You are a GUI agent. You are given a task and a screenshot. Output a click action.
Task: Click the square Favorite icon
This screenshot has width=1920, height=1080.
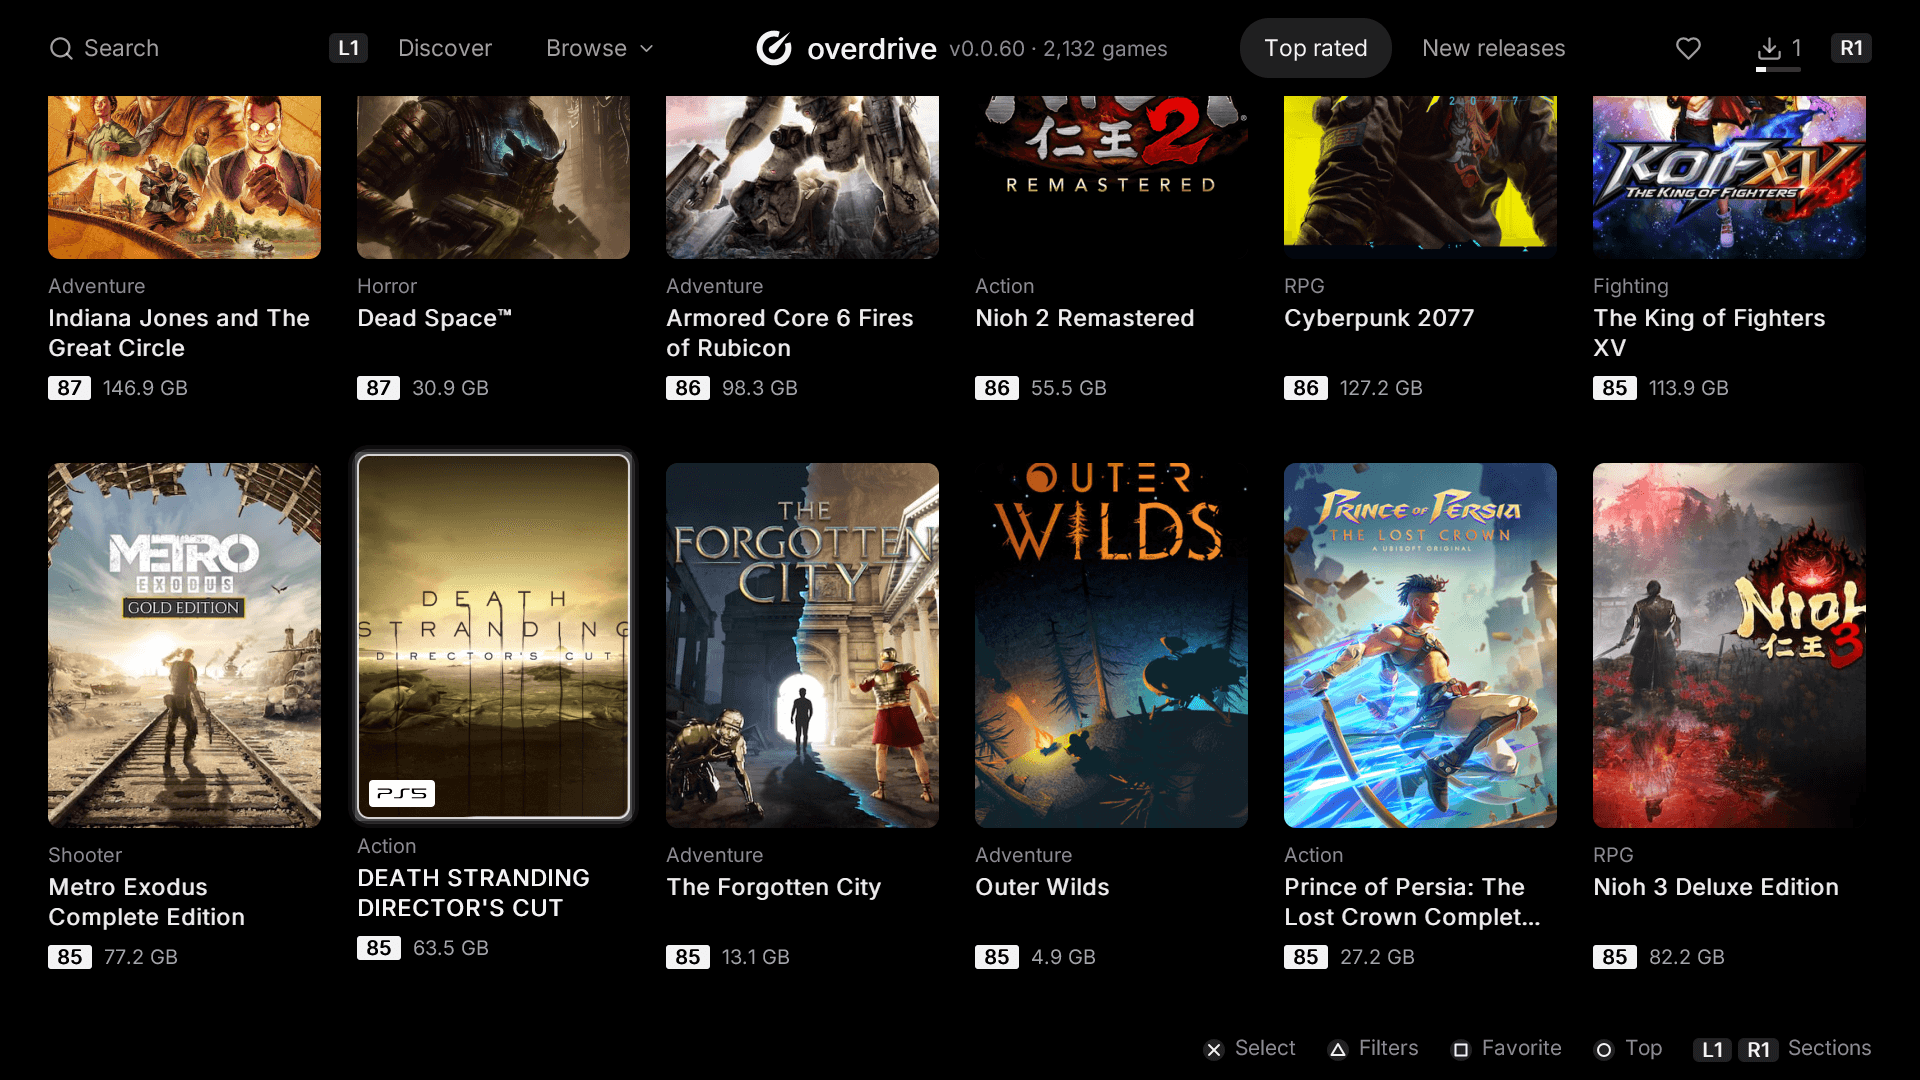(x=1461, y=1049)
